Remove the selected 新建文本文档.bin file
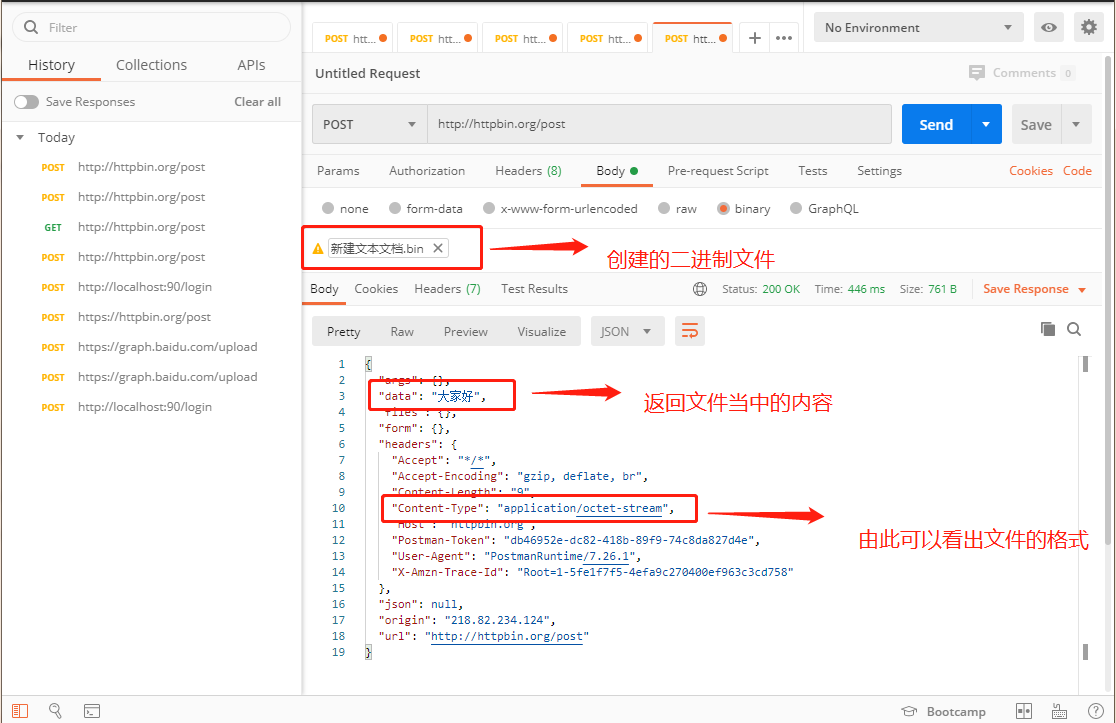Image resolution: width=1116 pixels, height=723 pixels. click(438, 248)
